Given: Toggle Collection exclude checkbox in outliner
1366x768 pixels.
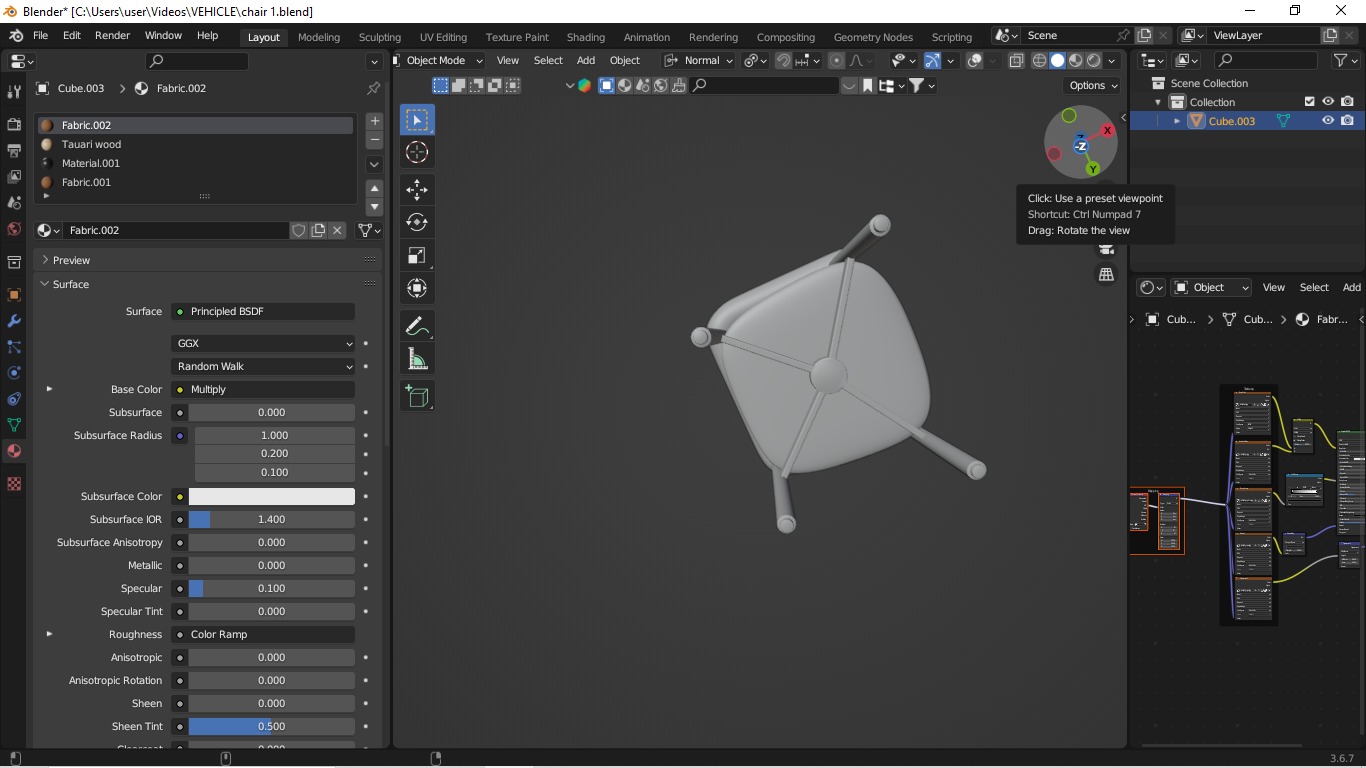Looking at the screenshot, I should tap(1309, 102).
